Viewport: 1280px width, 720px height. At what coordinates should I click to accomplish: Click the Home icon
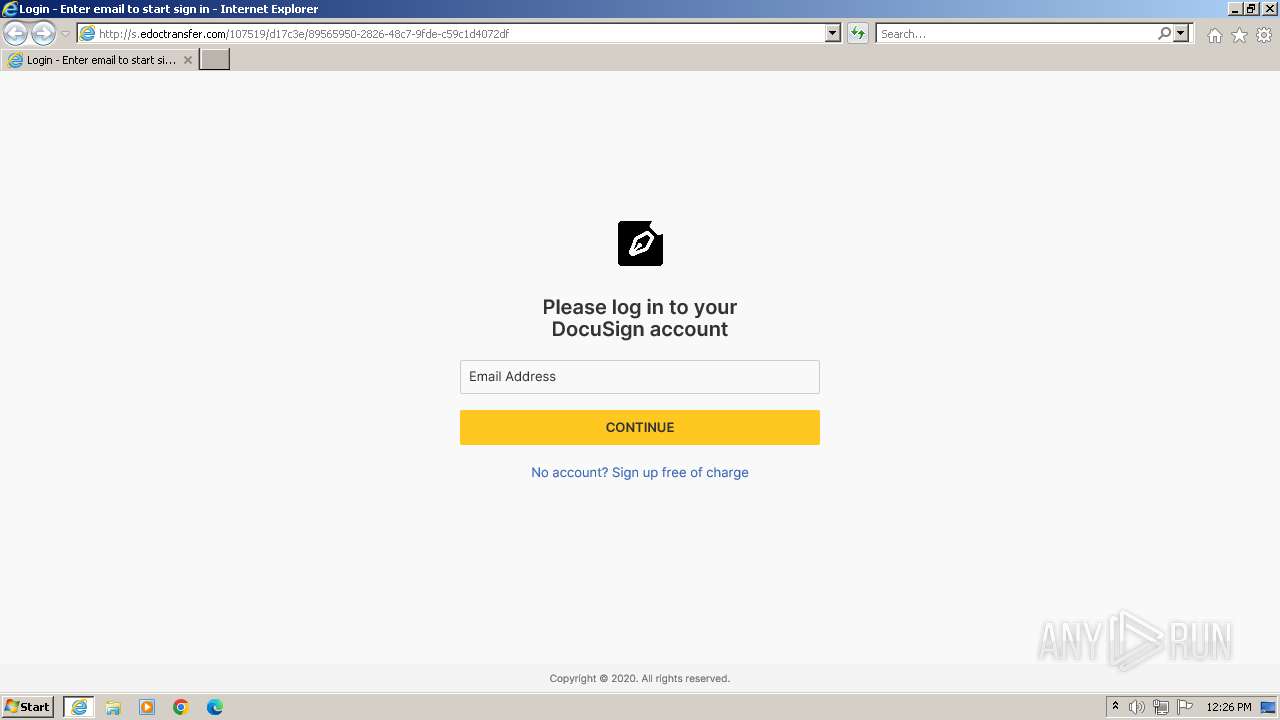[x=1215, y=35]
